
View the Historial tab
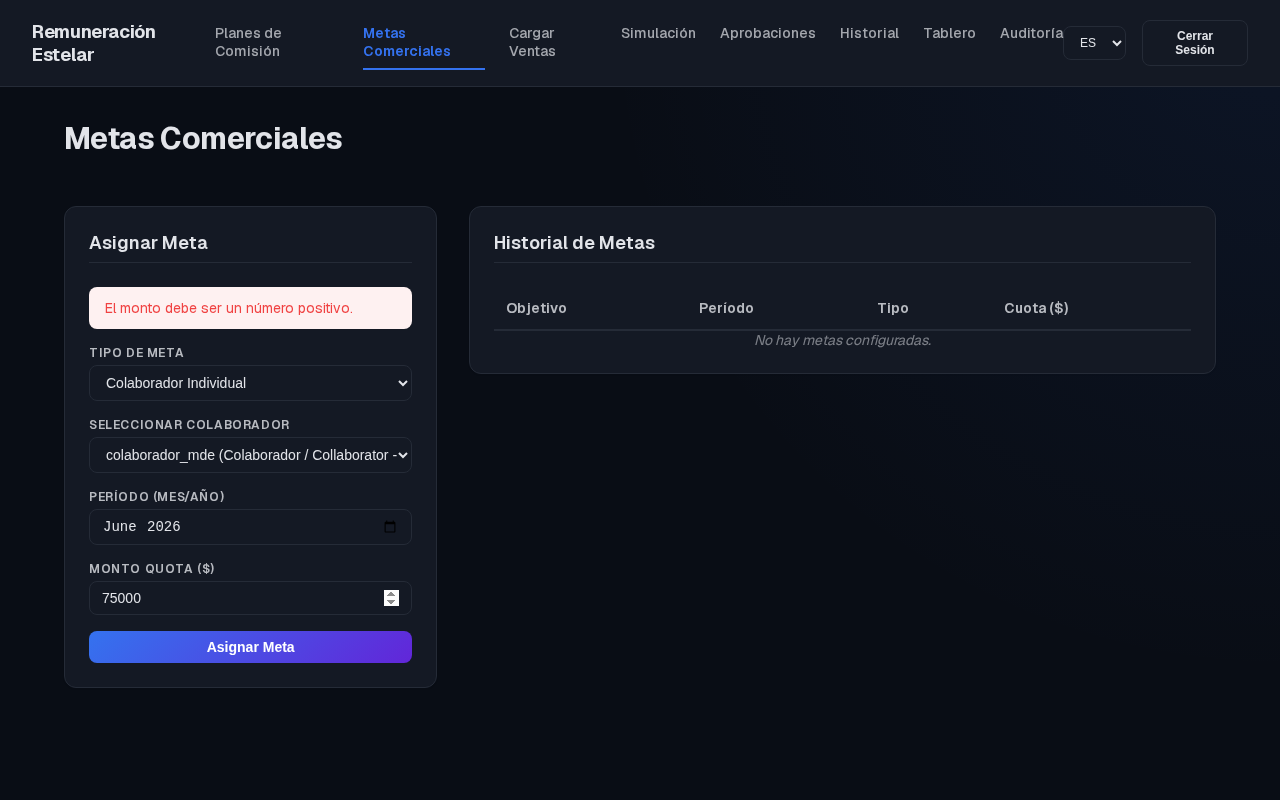pyautogui.click(x=869, y=33)
